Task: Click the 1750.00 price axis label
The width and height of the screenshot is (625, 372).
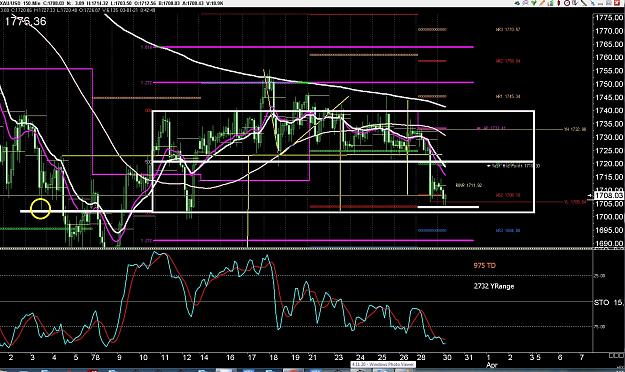Action: (609, 84)
